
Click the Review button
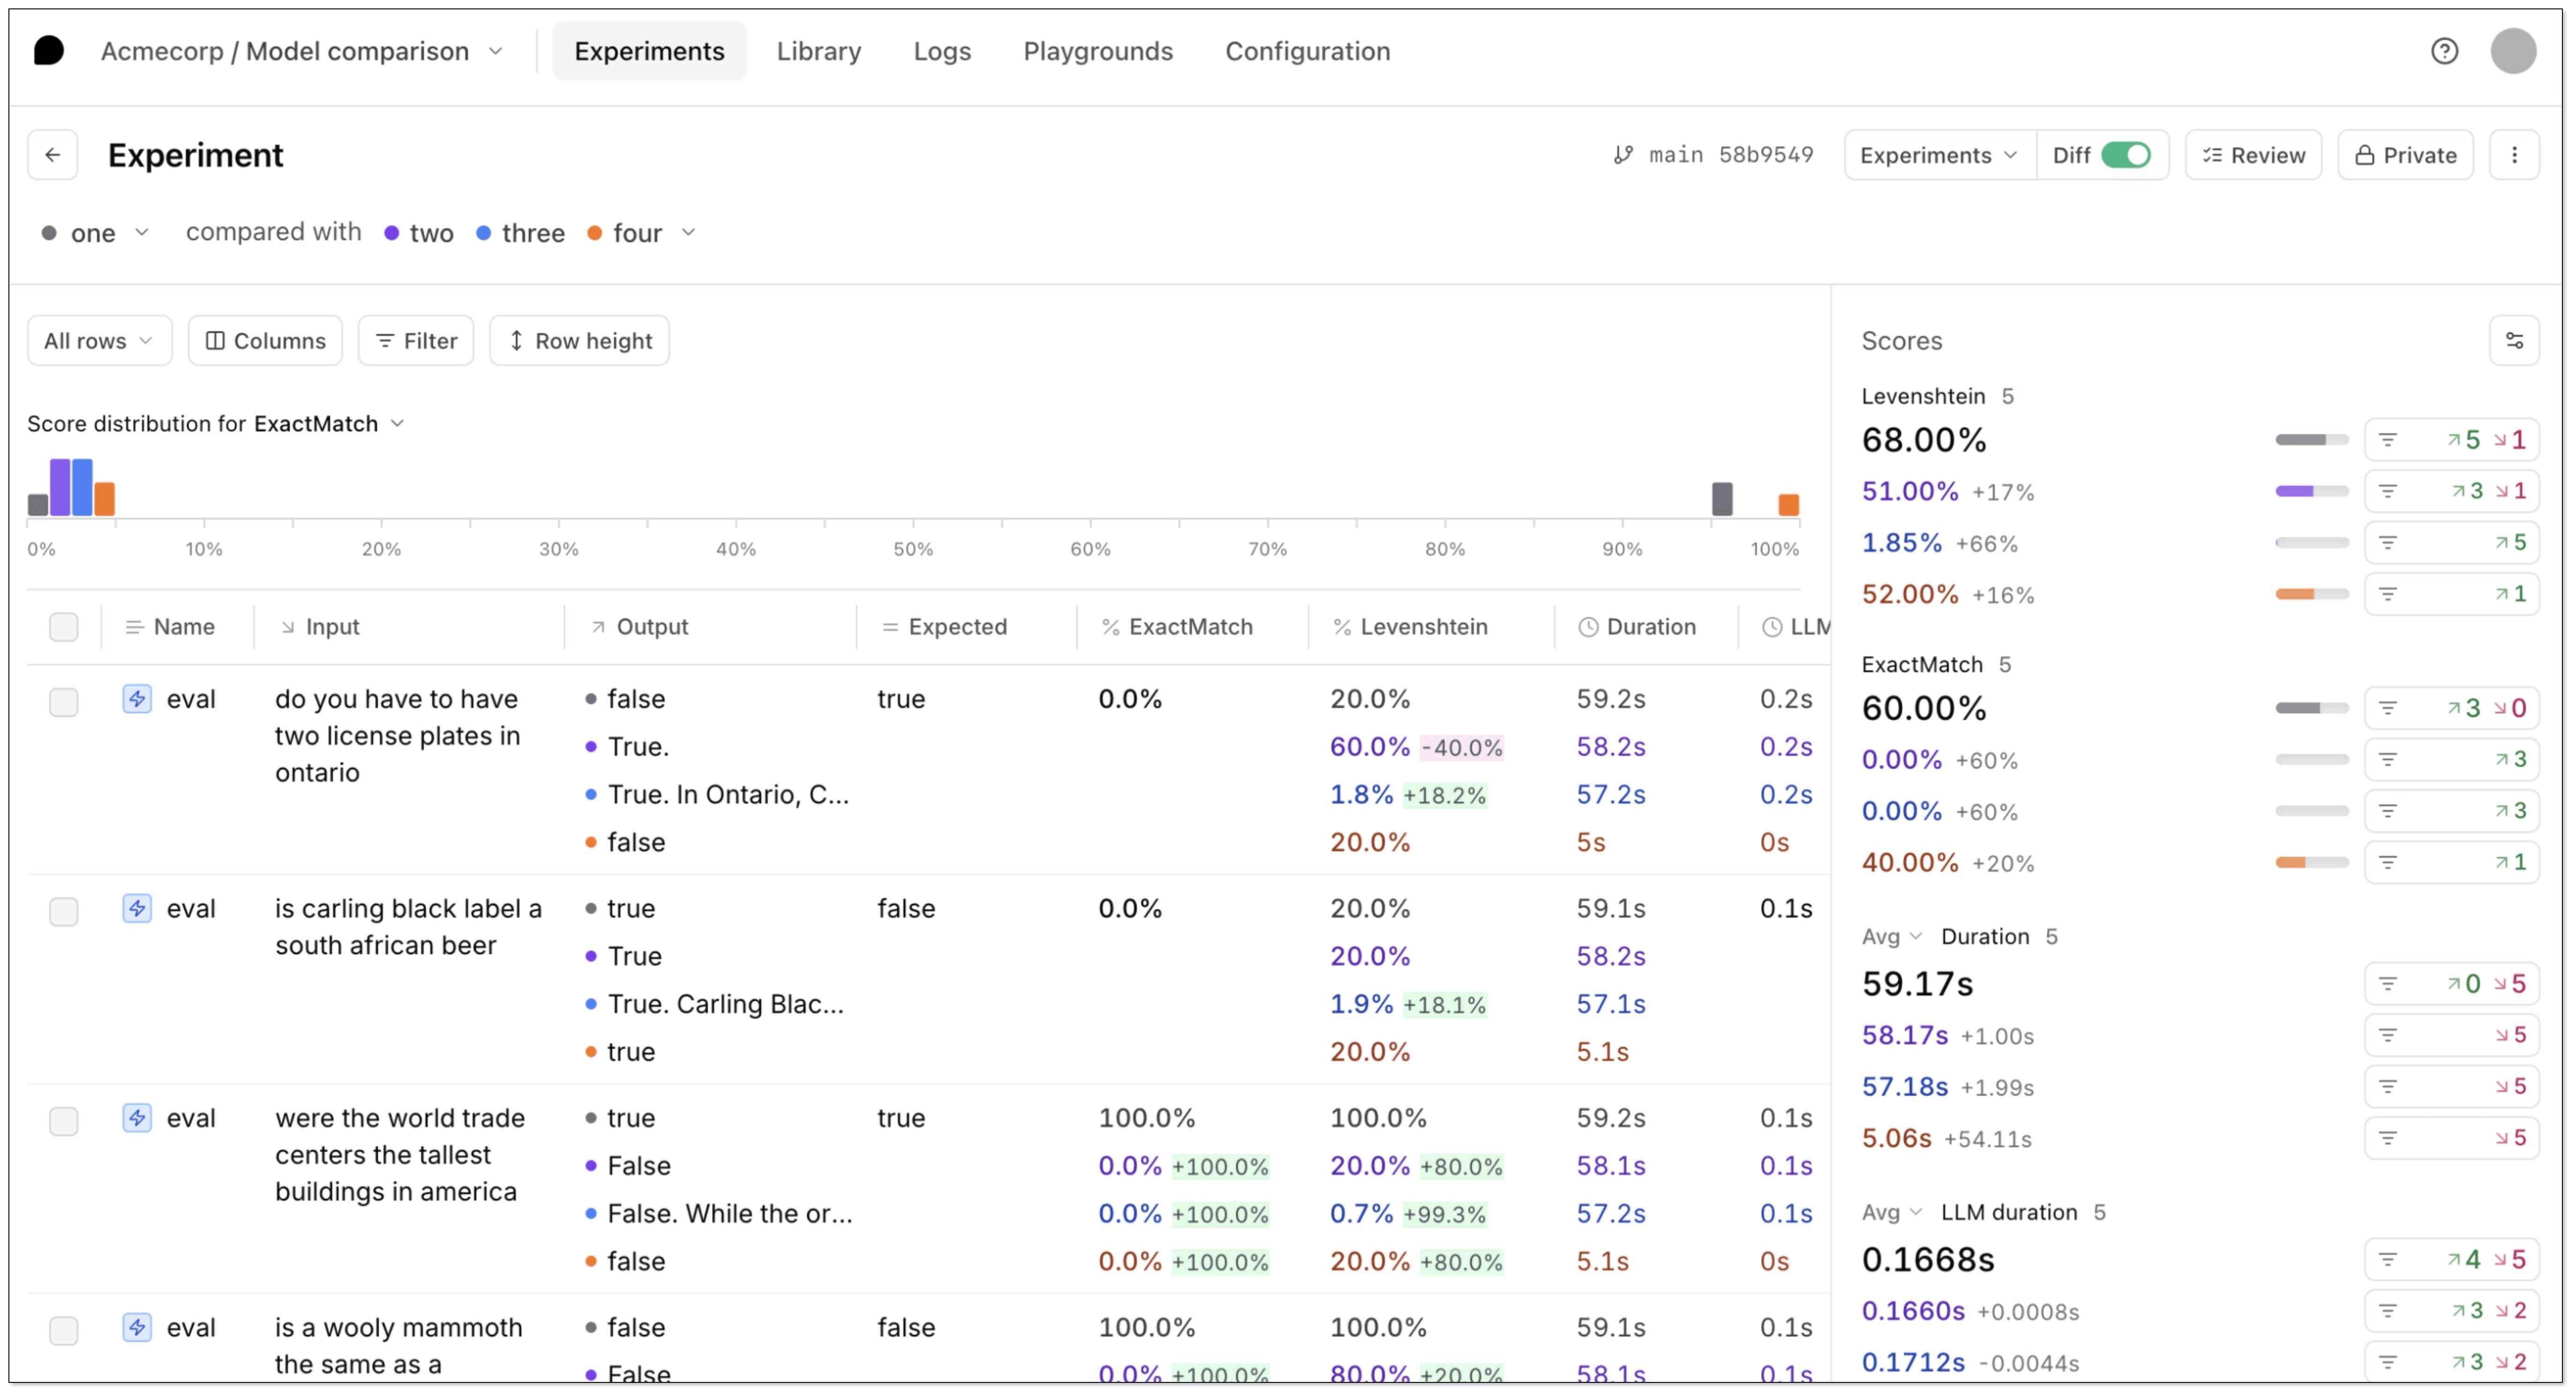click(x=2253, y=155)
